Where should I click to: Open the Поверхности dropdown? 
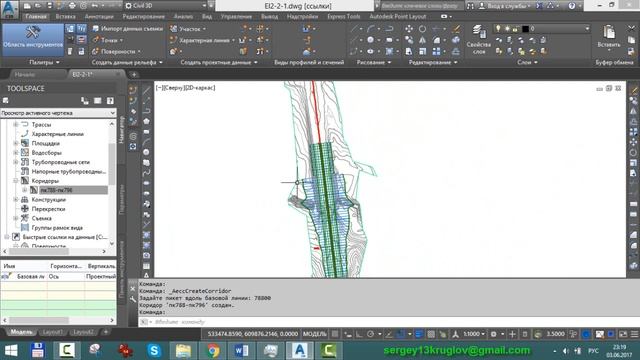point(117,51)
